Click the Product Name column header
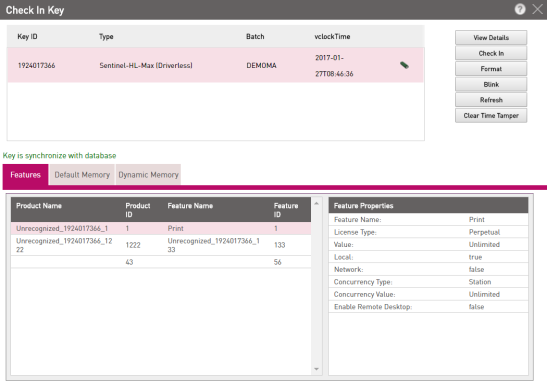Viewport: 547px width, 386px height. tap(39, 206)
